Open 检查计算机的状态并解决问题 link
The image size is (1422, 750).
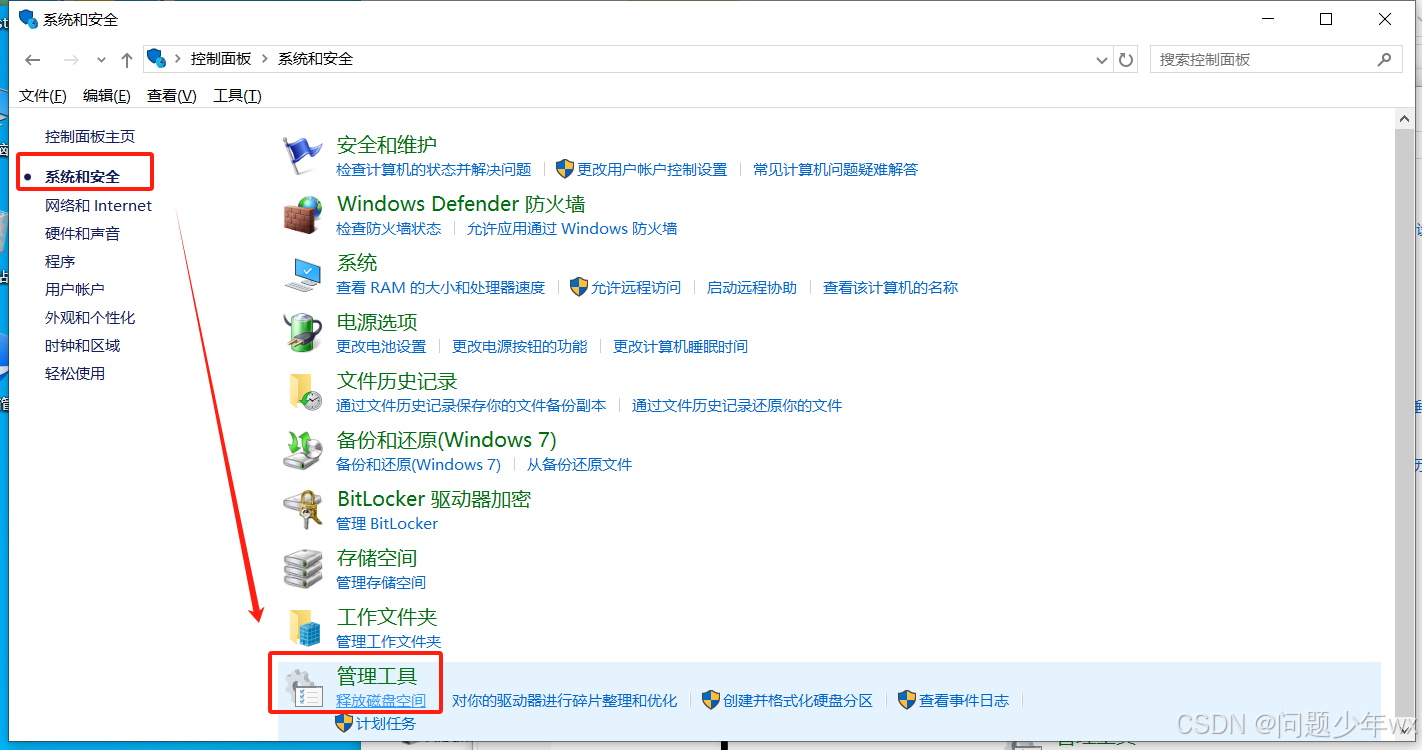pyautogui.click(x=434, y=170)
